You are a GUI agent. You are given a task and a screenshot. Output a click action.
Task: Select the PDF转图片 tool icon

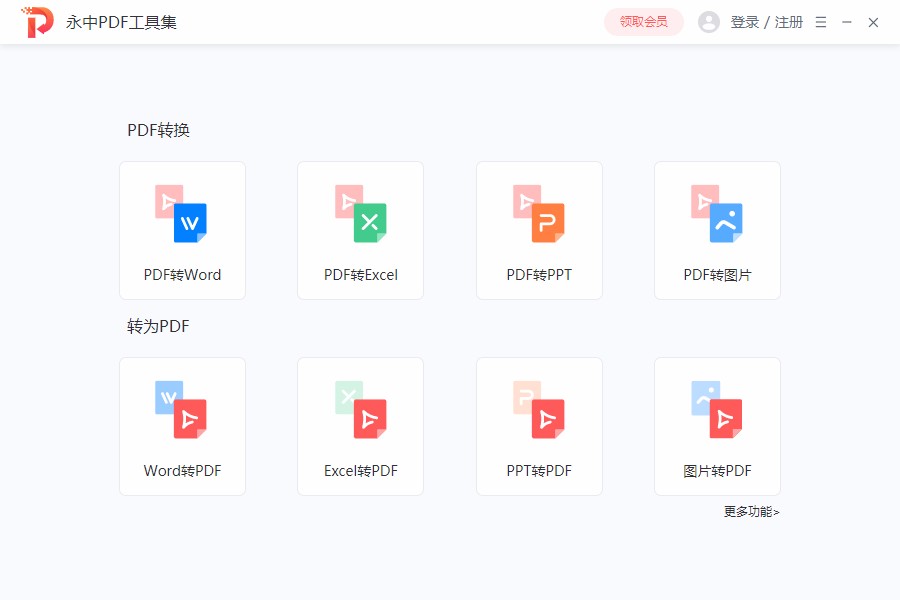(x=717, y=213)
